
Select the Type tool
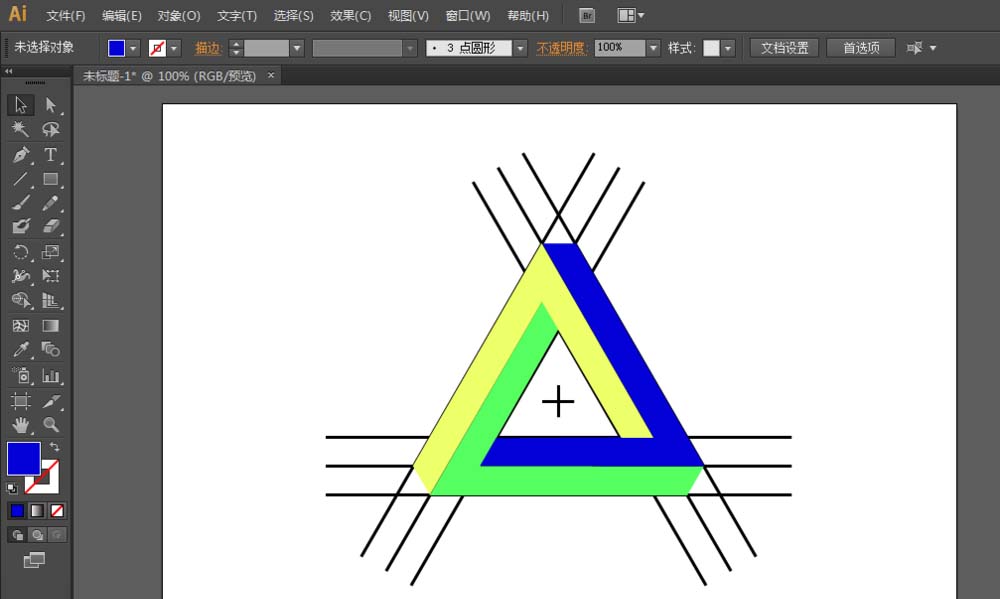pyautogui.click(x=49, y=155)
